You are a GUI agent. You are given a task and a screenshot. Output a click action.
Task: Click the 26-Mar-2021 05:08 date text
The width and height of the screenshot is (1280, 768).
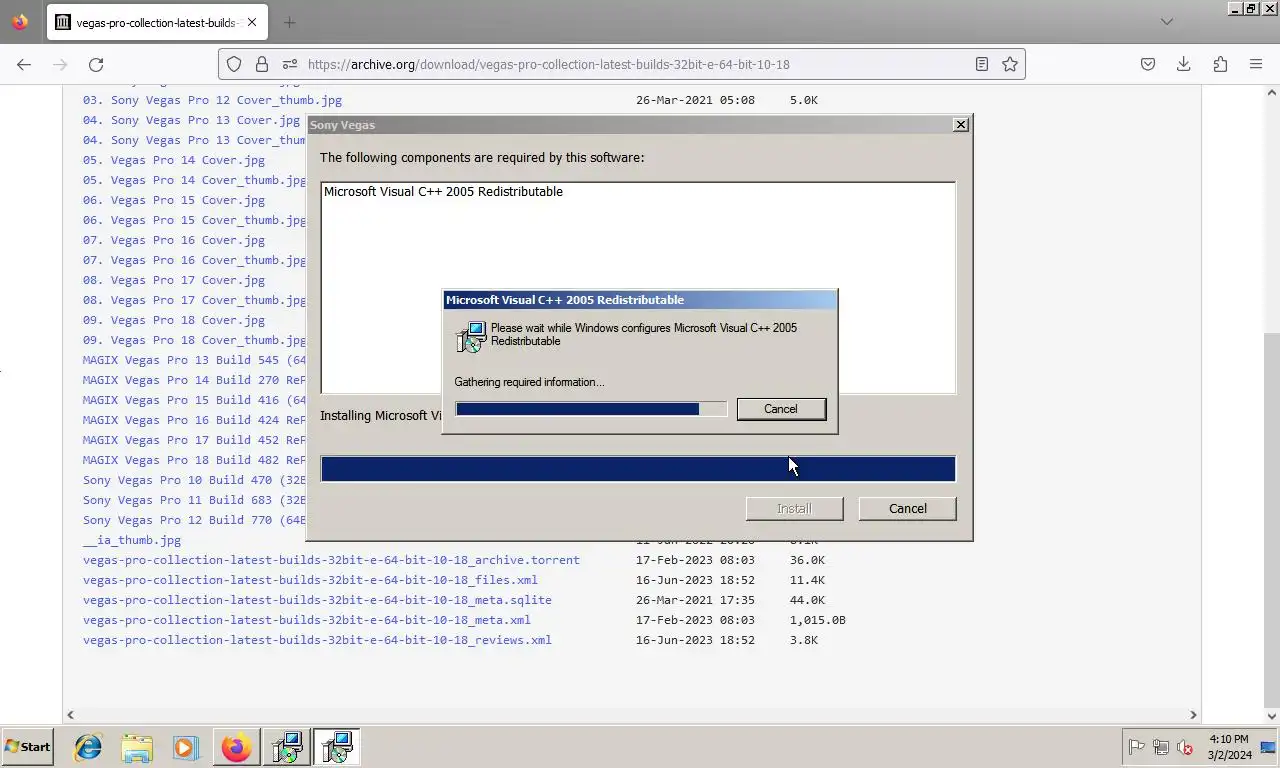pyautogui.click(x=695, y=100)
